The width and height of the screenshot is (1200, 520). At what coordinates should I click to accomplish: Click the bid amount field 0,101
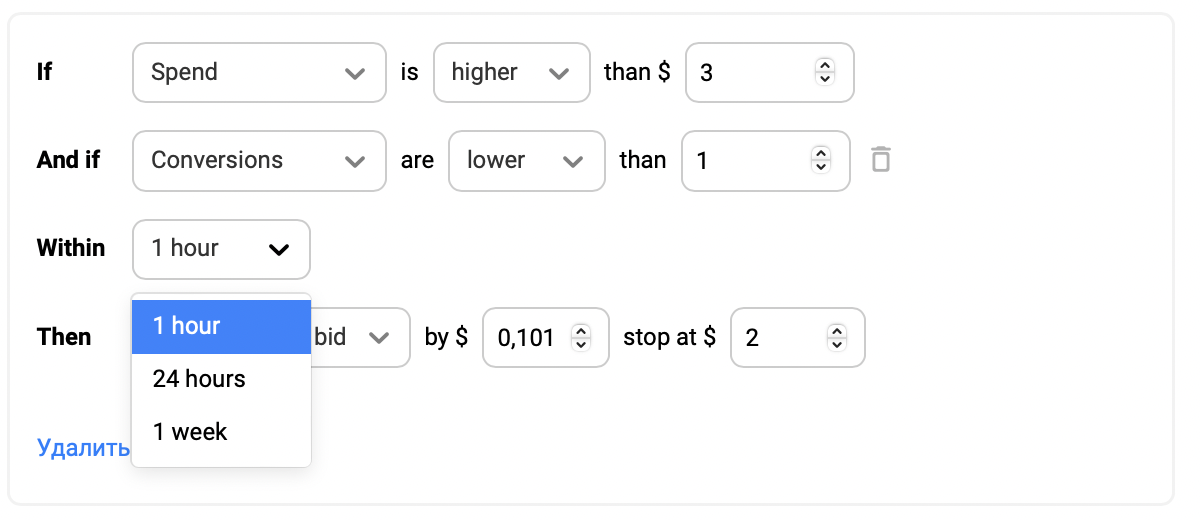pyautogui.click(x=546, y=337)
